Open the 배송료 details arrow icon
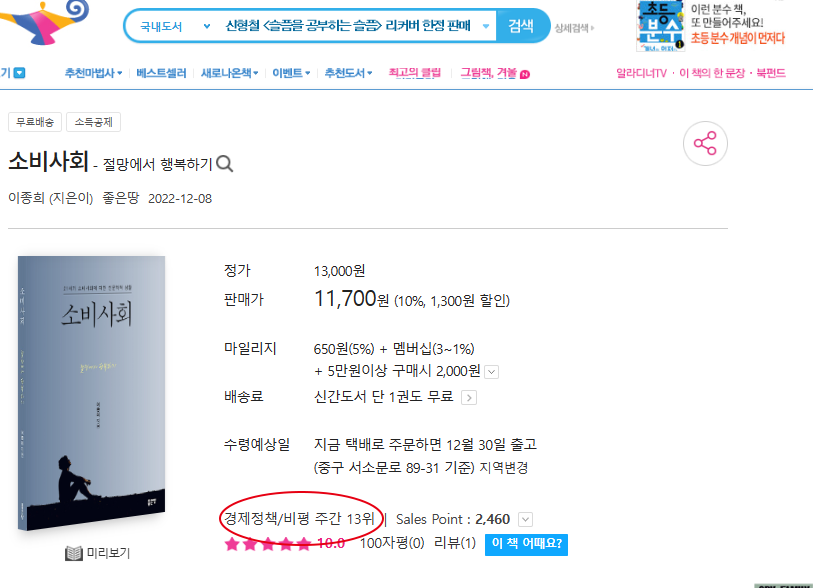This screenshot has width=813, height=588. (x=469, y=398)
